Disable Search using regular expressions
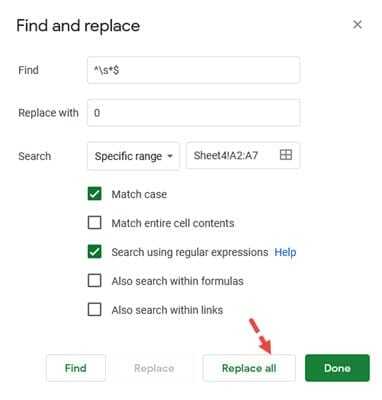The image size is (382, 400). pyautogui.click(x=94, y=252)
